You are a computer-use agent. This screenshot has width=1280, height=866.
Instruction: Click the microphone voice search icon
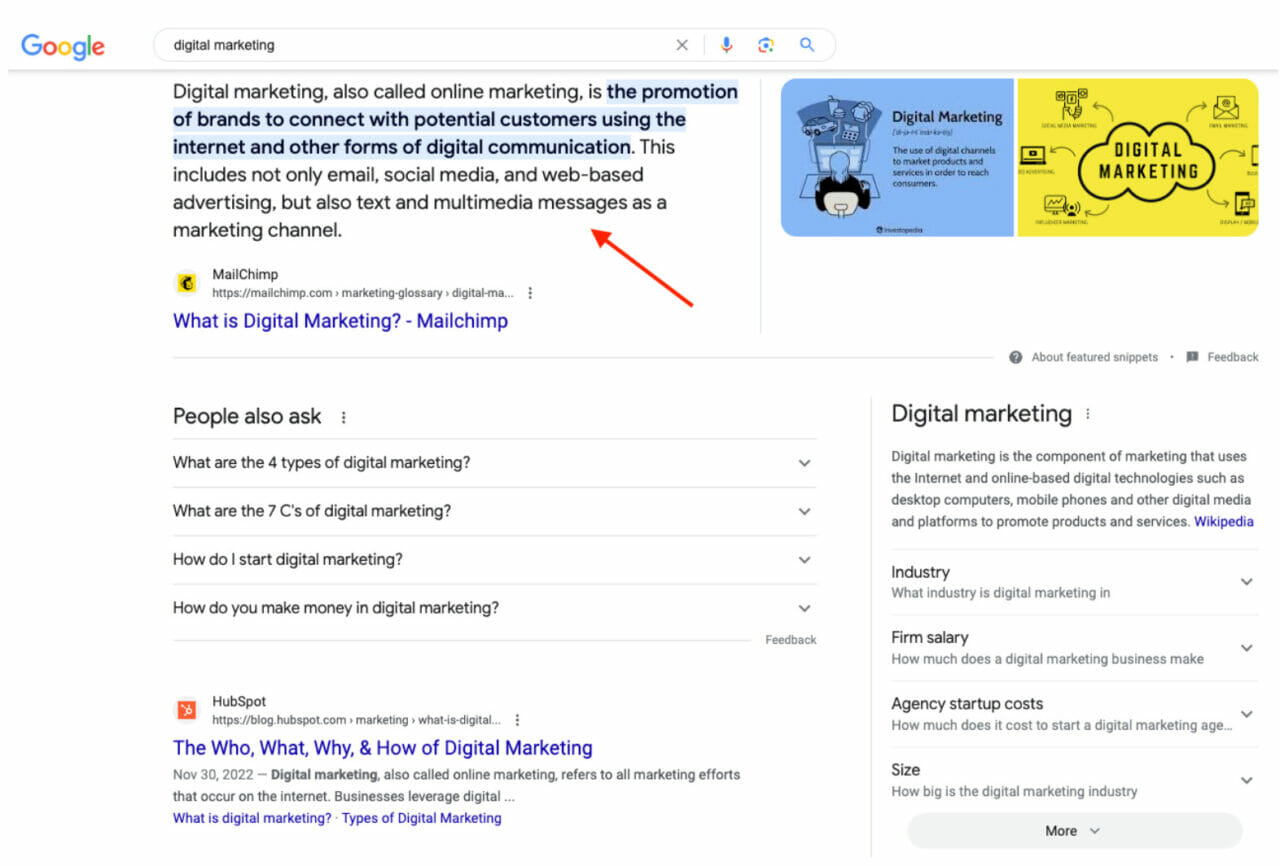coord(726,44)
